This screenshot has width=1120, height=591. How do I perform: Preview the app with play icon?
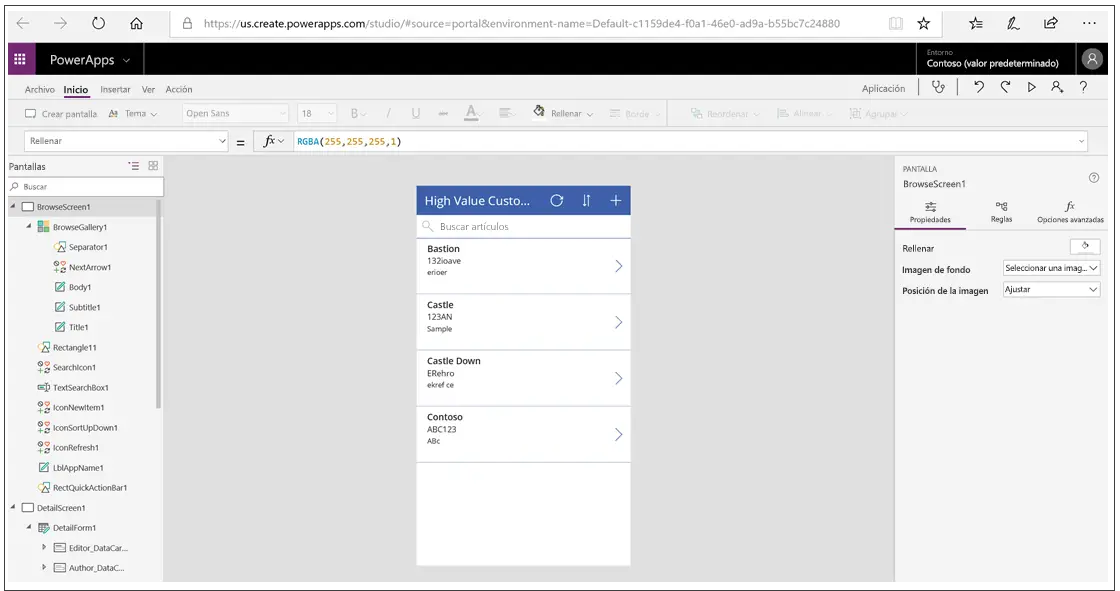(1031, 87)
